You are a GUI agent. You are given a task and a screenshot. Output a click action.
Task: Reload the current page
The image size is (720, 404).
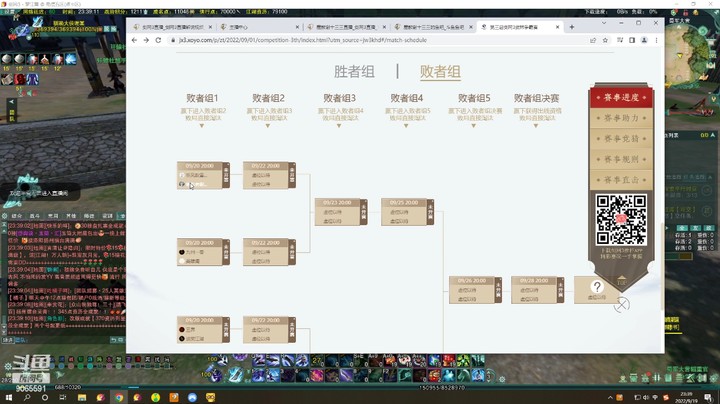[x=158, y=40]
